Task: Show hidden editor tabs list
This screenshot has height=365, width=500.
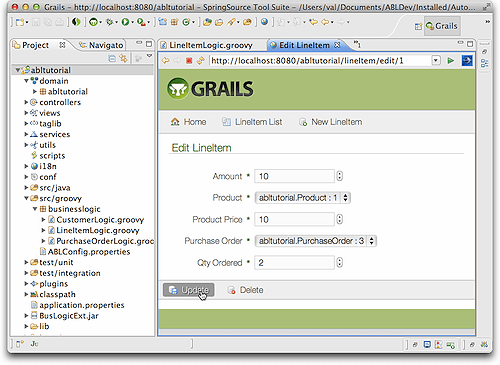Action: tap(357, 44)
